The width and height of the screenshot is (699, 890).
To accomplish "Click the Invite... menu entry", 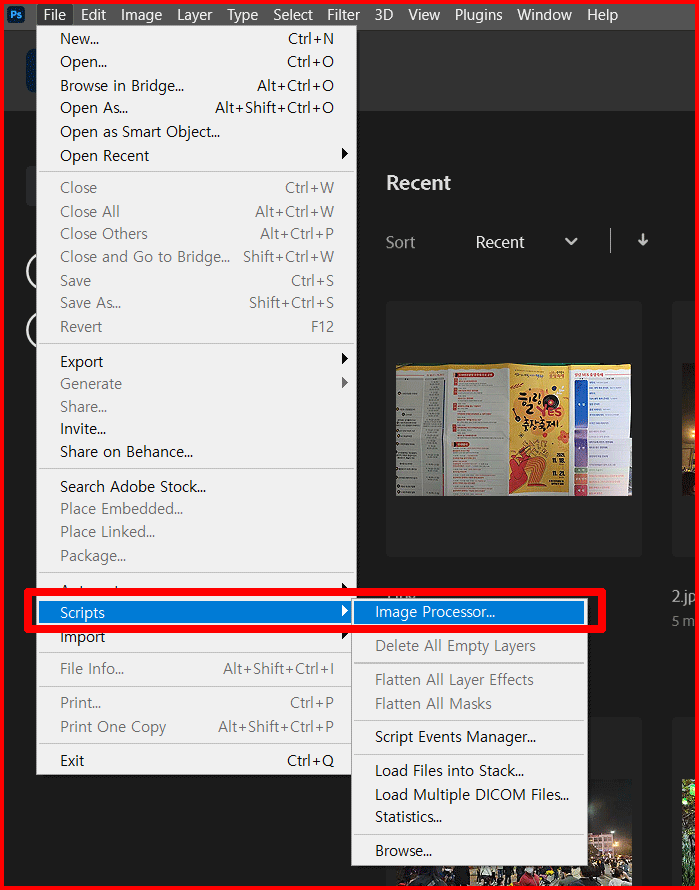I will pyautogui.click(x=196, y=429).
